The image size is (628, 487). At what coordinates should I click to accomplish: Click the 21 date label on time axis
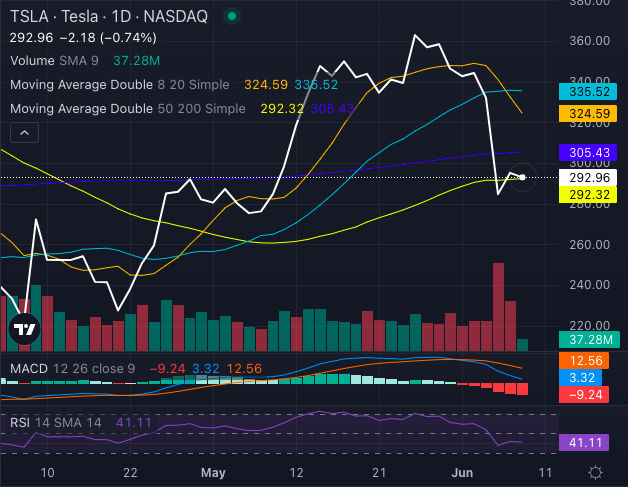(x=379, y=473)
